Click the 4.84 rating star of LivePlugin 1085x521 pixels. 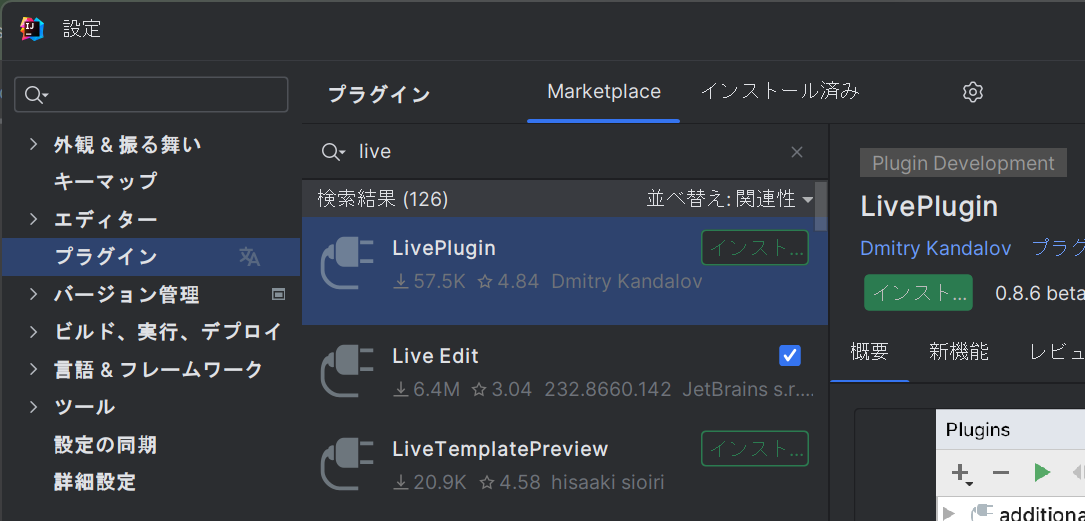tap(485, 282)
